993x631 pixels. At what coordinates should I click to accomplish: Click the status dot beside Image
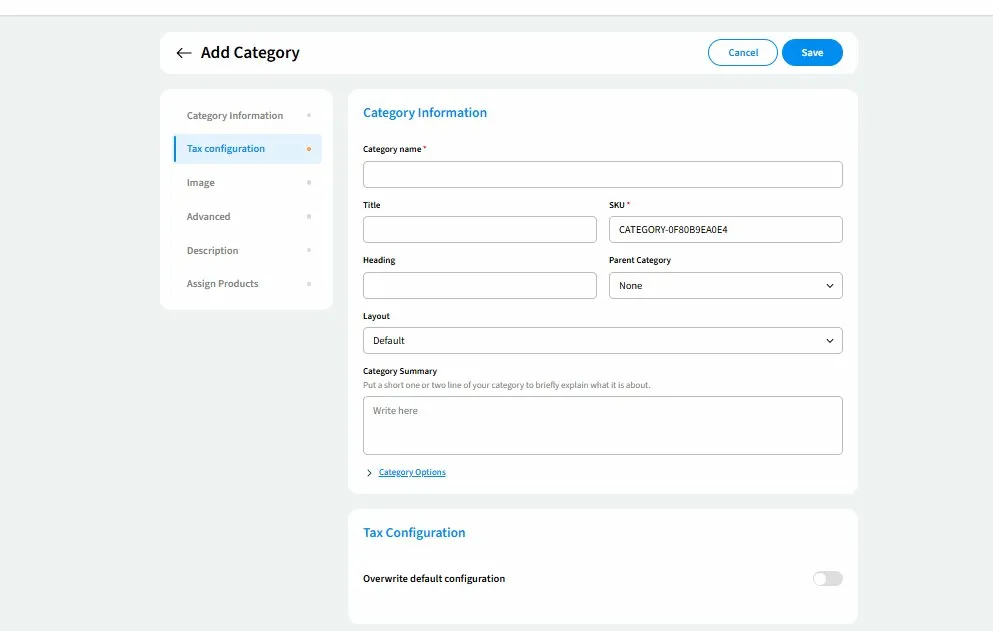[308, 183]
